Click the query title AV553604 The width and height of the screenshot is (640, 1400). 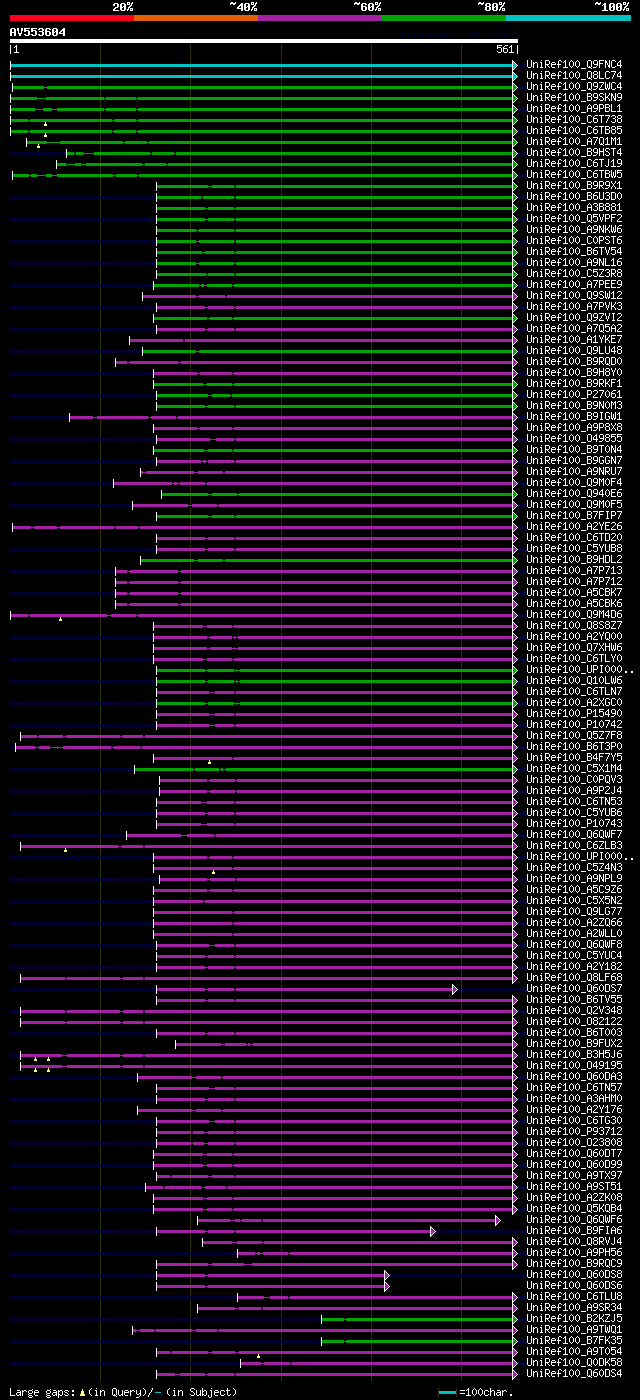(38, 32)
